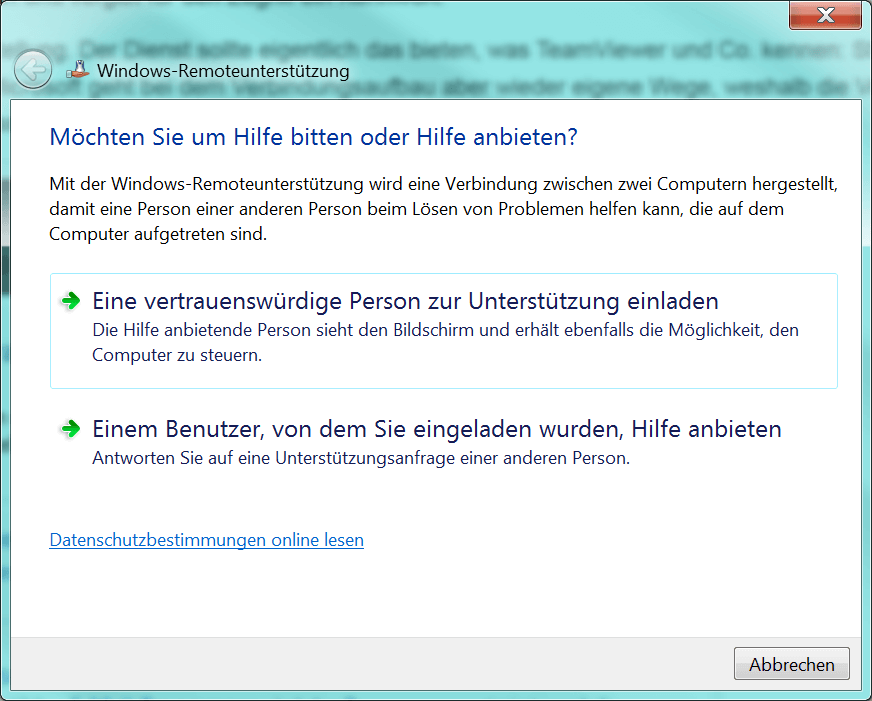Click description 'Die Hilfe anbietende Person sieht'
This screenshot has height=701, width=872.
445,342
